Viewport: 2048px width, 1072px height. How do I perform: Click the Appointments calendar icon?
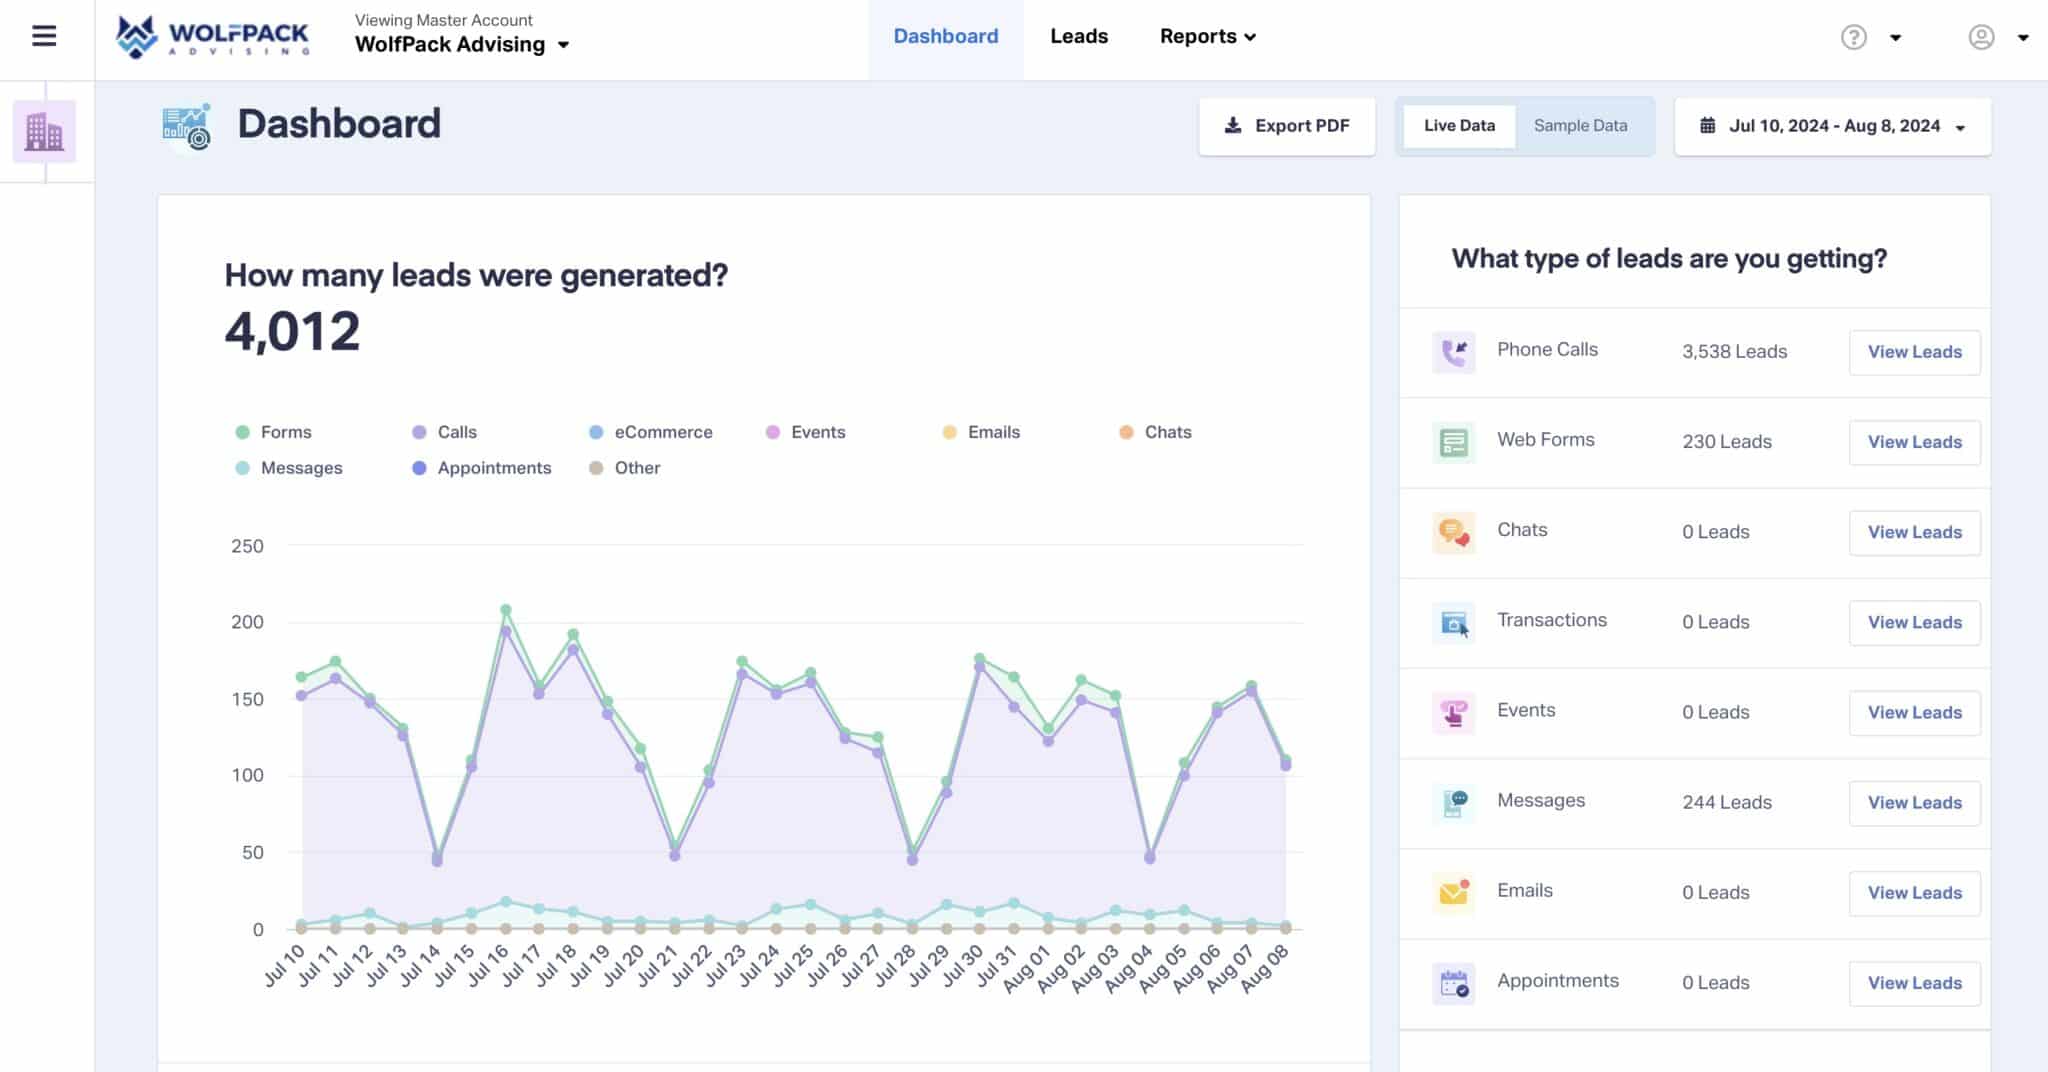pos(1453,983)
